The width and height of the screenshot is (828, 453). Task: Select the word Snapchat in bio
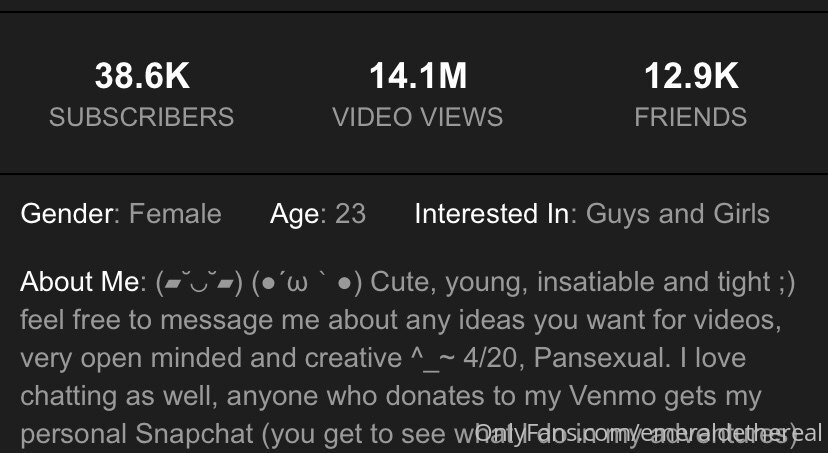[194, 434]
